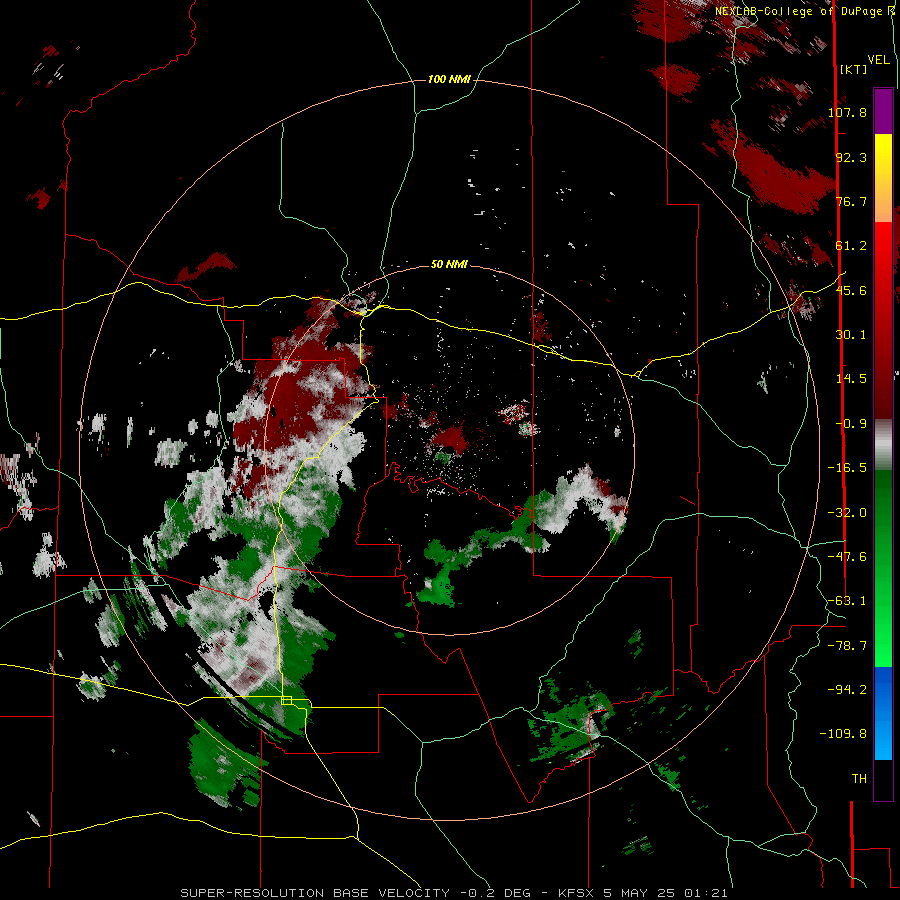
Task: Click the "100 NMI" range ring label
Action: [449, 79]
